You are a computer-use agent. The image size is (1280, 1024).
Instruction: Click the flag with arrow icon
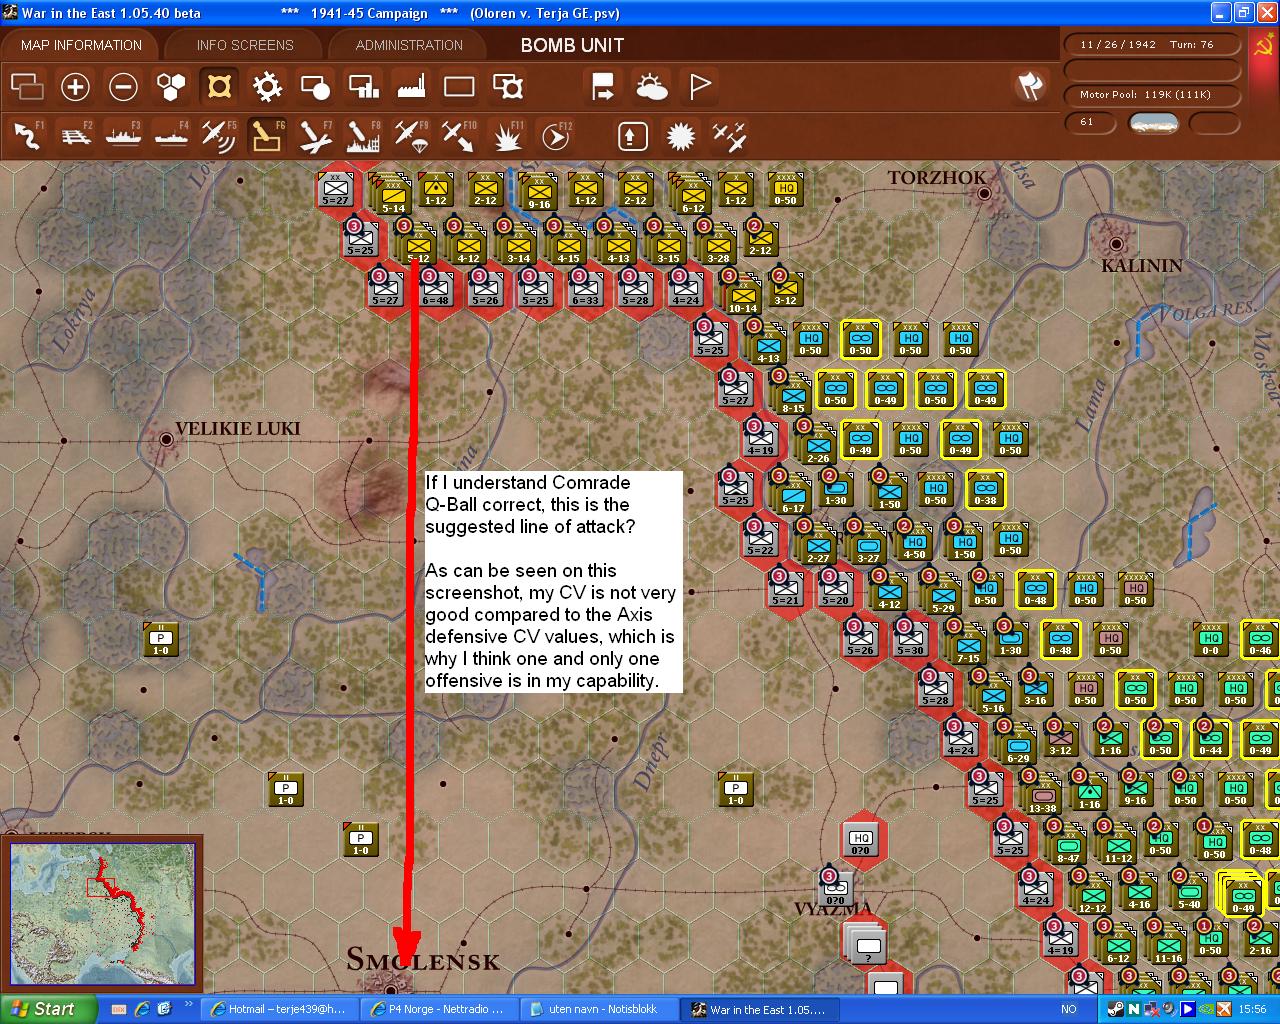[x=603, y=87]
